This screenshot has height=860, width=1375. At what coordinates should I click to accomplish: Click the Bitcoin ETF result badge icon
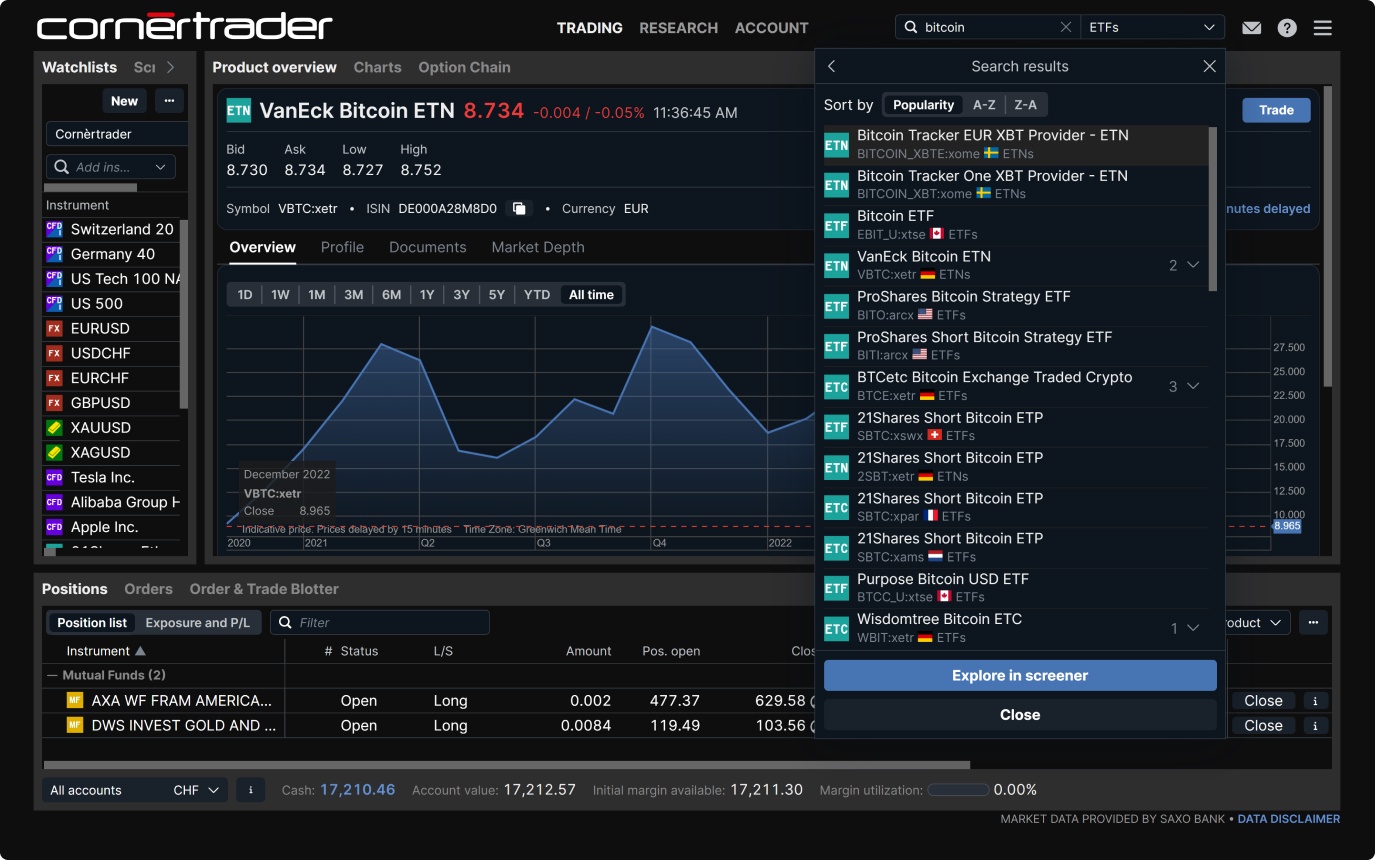(x=836, y=225)
